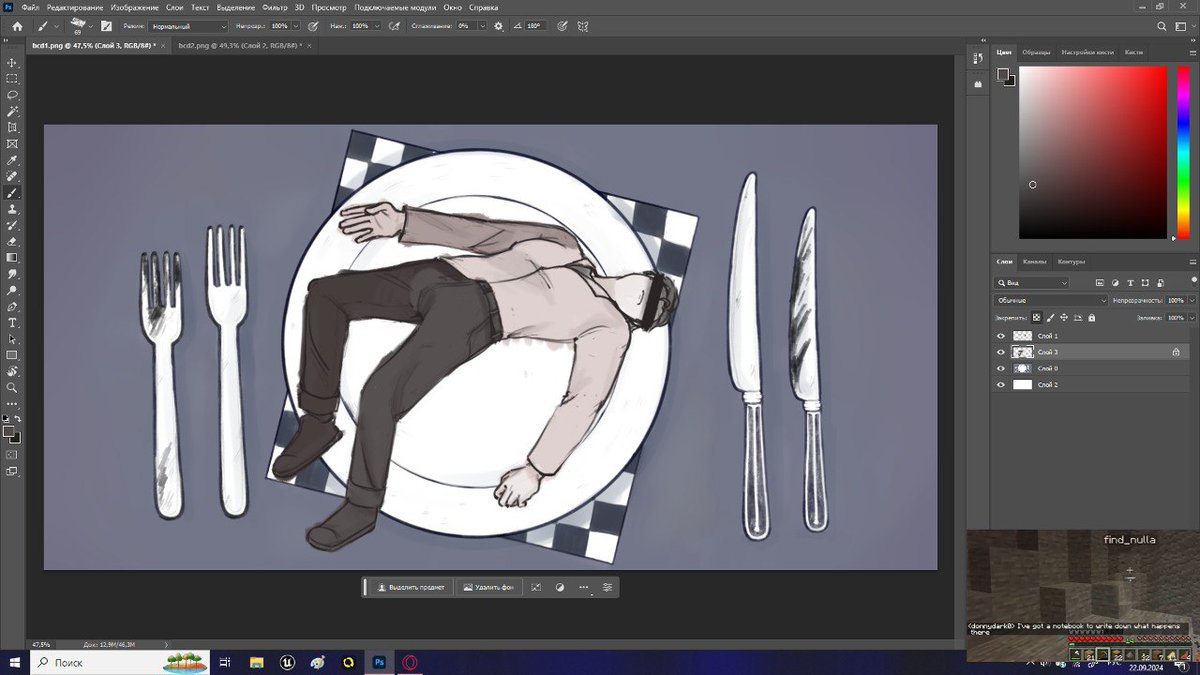Hide layer Слой 2 with eye icon

pos(1001,384)
